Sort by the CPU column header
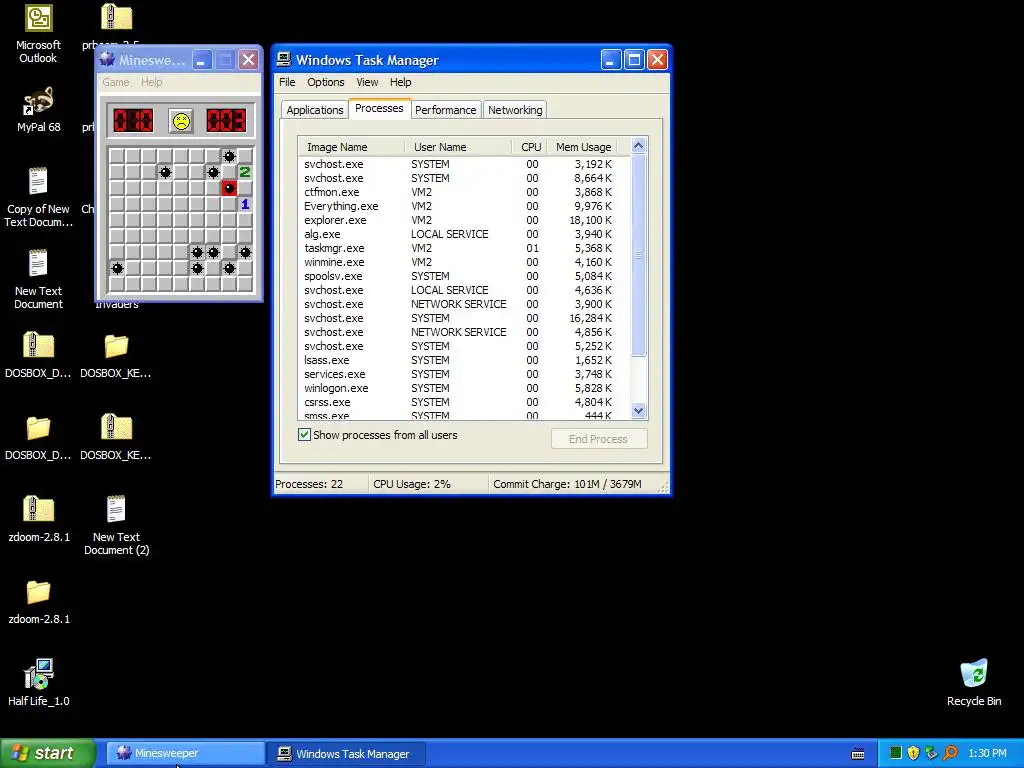Image resolution: width=1024 pixels, height=768 pixels. pos(529,147)
